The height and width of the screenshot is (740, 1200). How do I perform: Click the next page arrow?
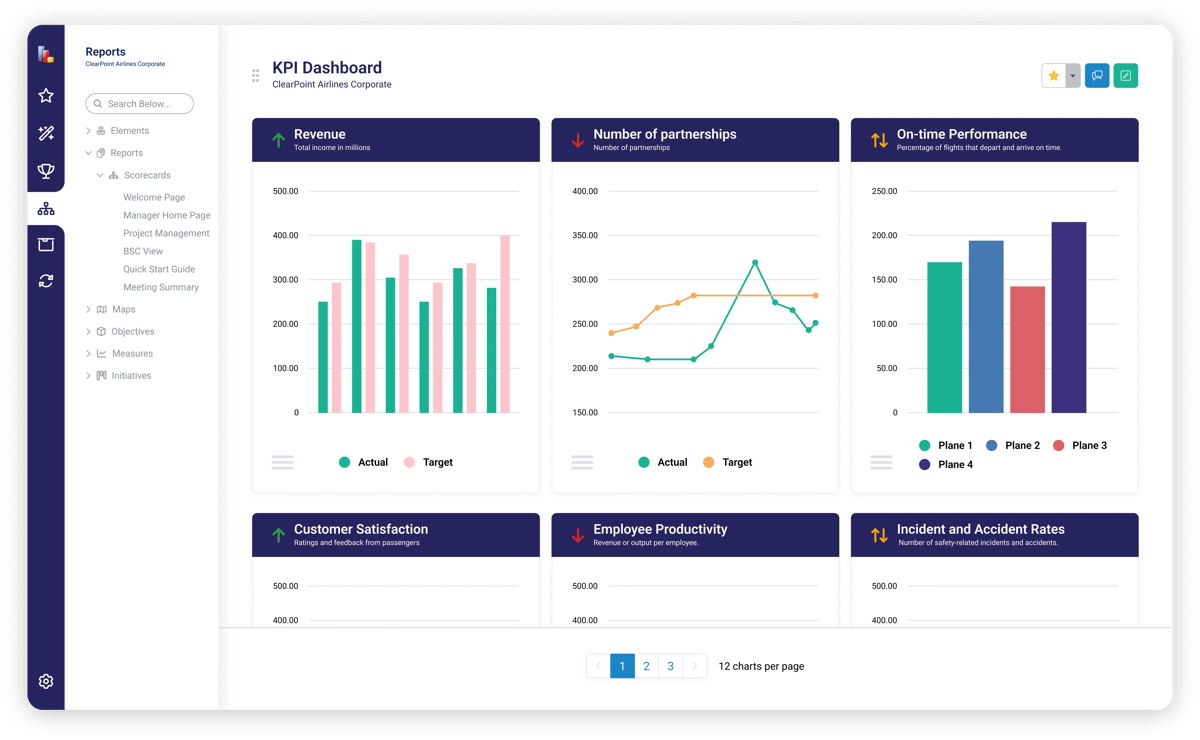(695, 666)
